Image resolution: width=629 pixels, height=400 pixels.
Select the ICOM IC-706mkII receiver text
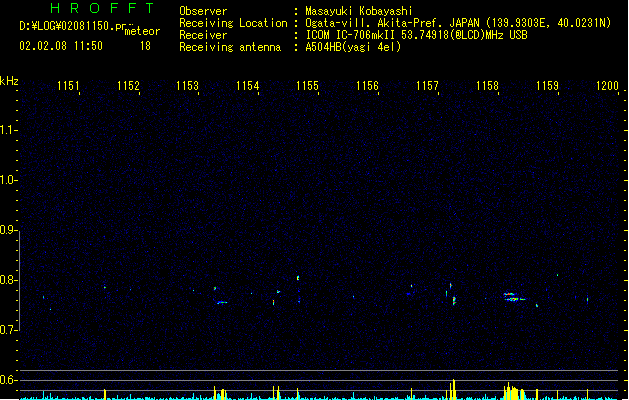pos(416,35)
